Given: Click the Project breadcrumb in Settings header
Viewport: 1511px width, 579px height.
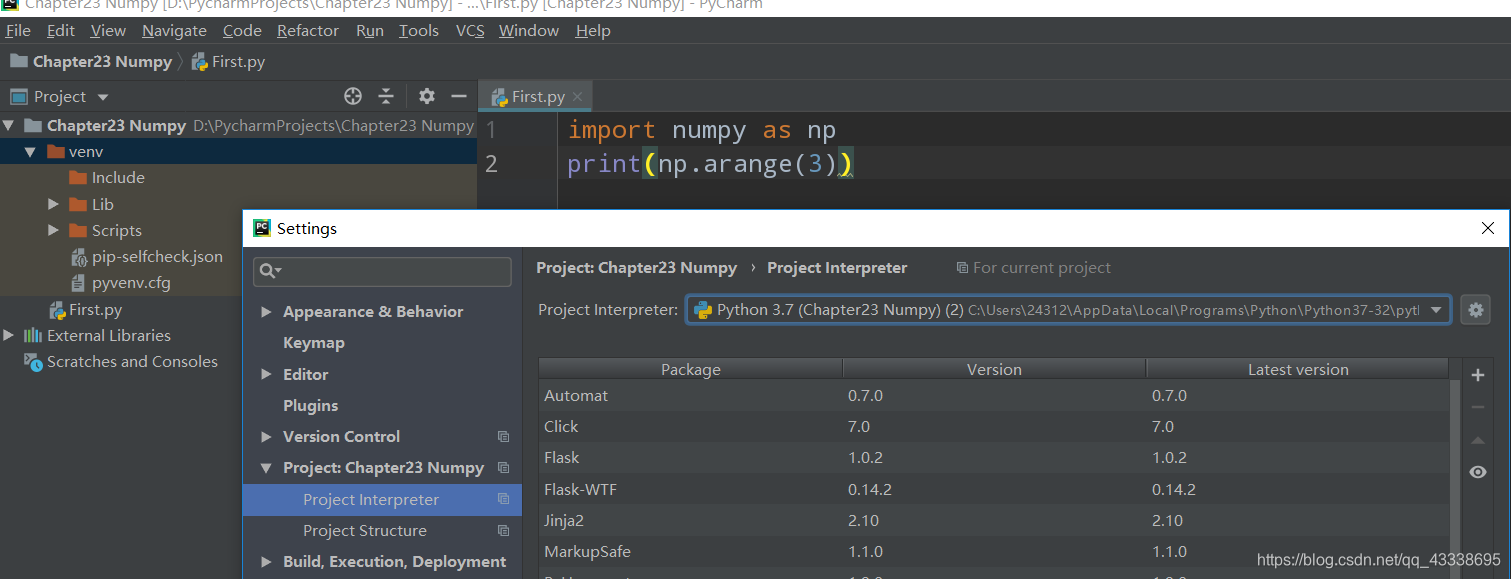Looking at the screenshot, I should point(636,268).
